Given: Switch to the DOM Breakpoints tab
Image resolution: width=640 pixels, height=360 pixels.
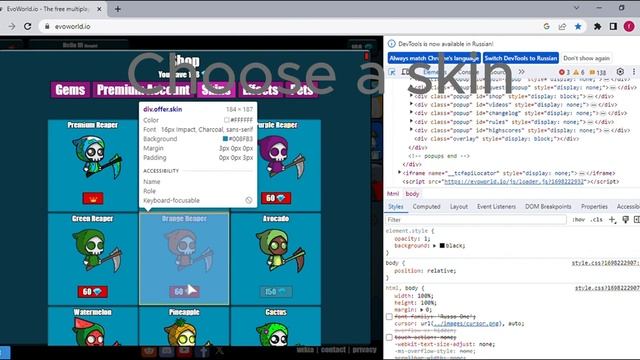Looking at the screenshot, I should [x=548, y=207].
